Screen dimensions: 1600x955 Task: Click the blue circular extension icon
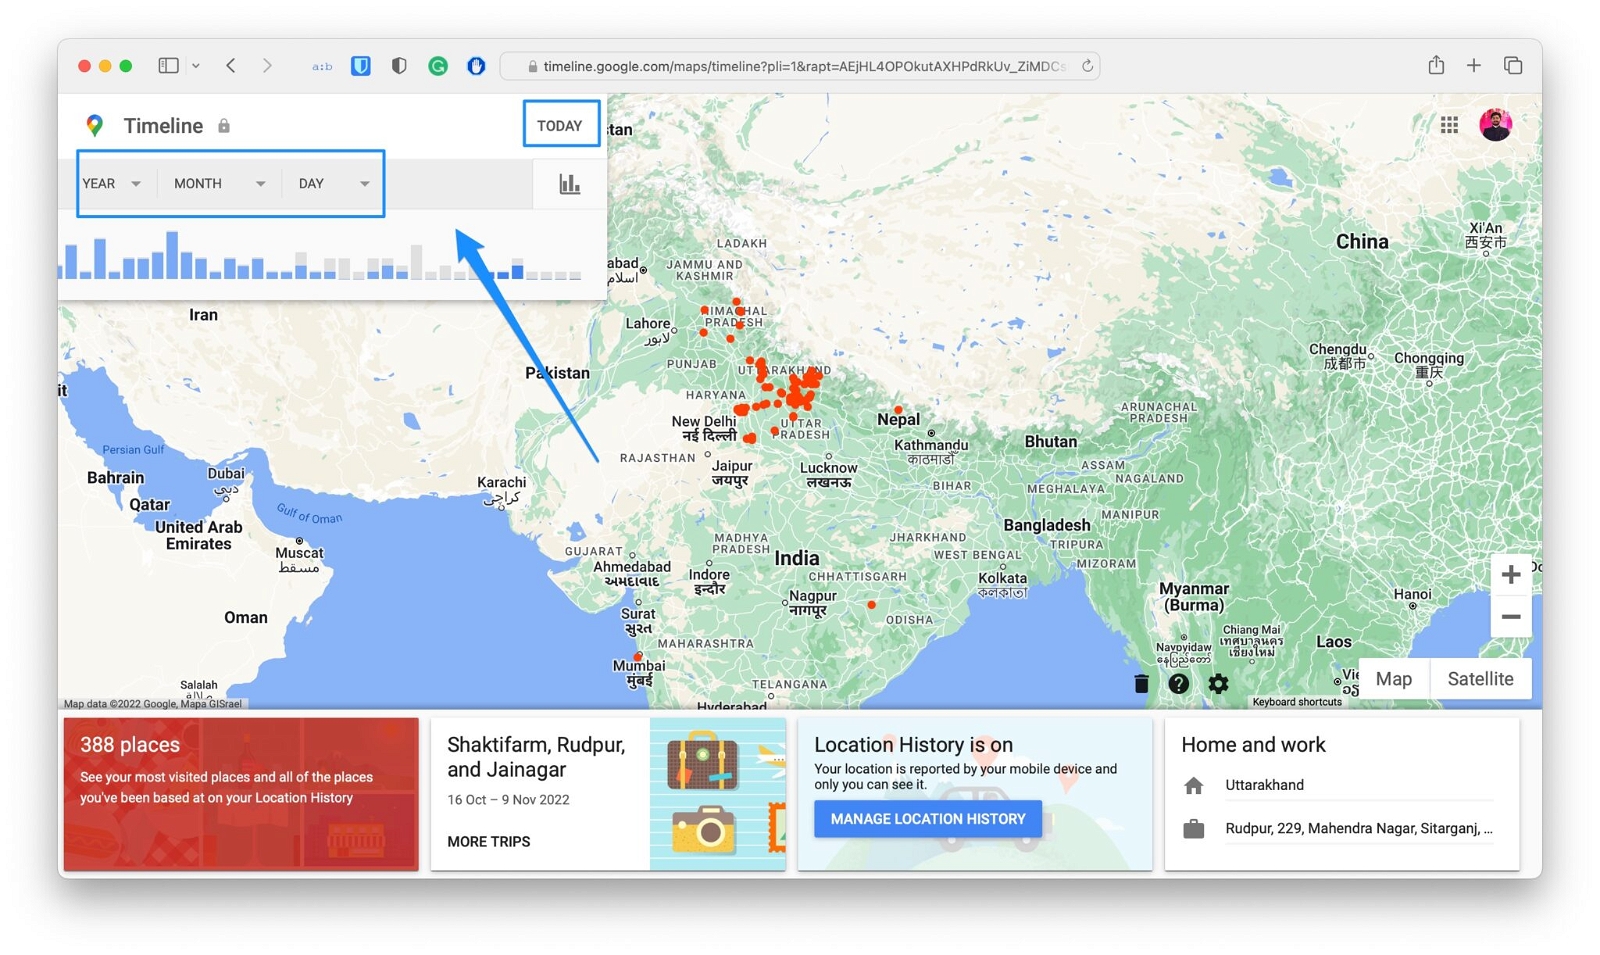pos(477,66)
